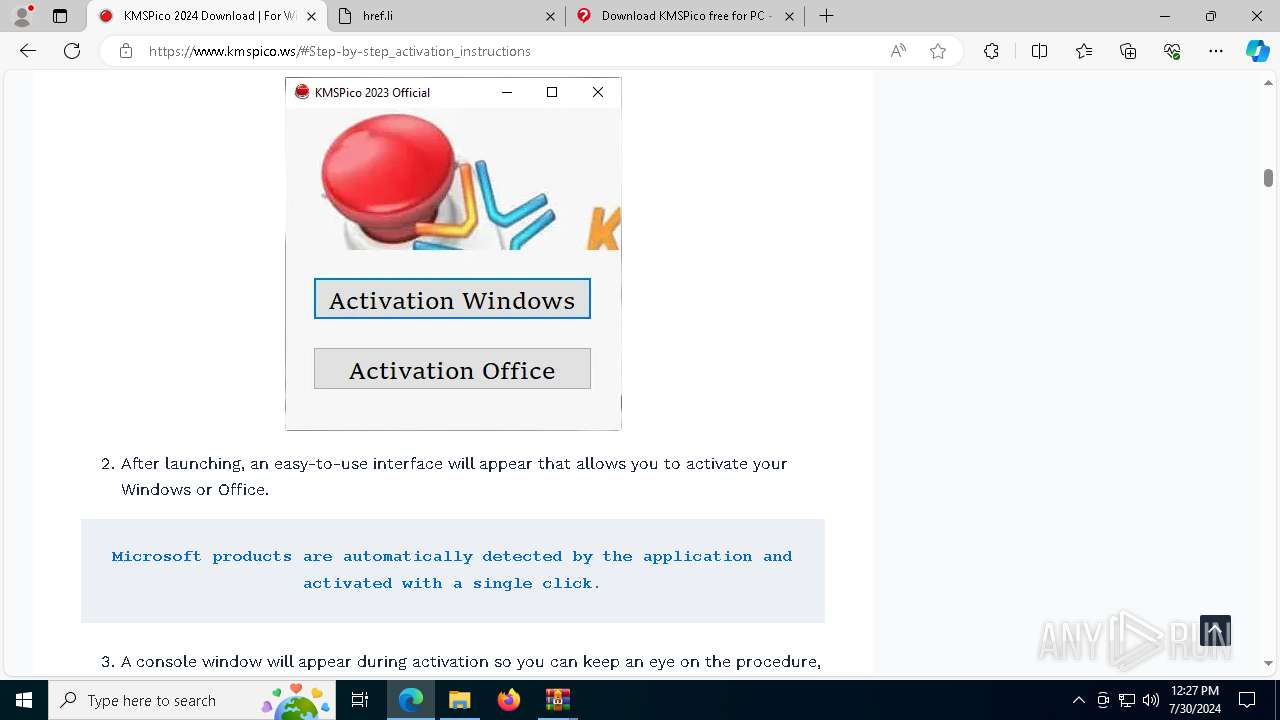The image size is (1280, 720).
Task: Click the page scrollbar thumb
Action: pos(1268,178)
